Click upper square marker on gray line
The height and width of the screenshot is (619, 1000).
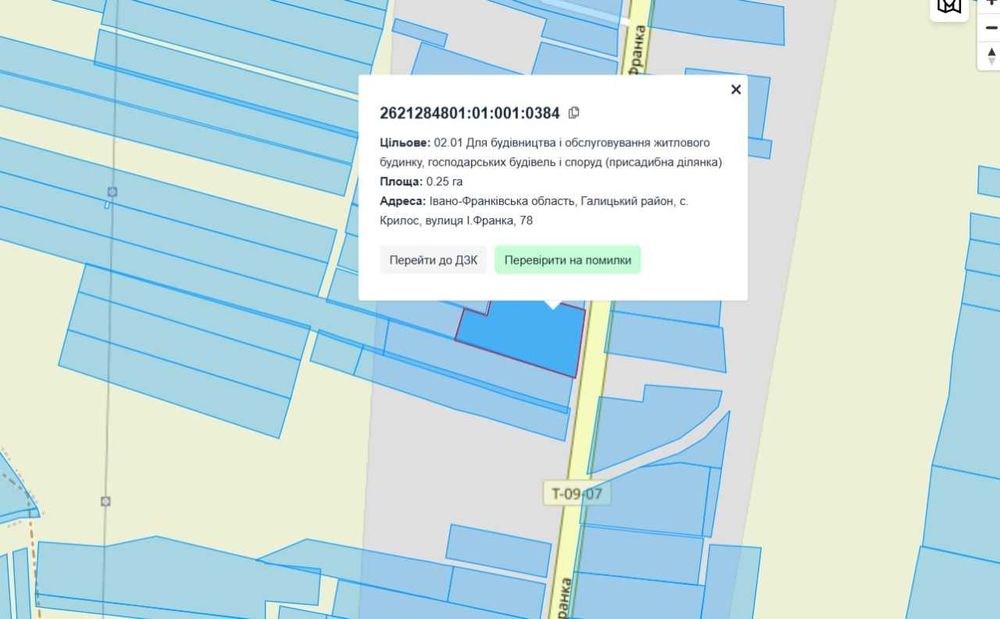[x=112, y=192]
